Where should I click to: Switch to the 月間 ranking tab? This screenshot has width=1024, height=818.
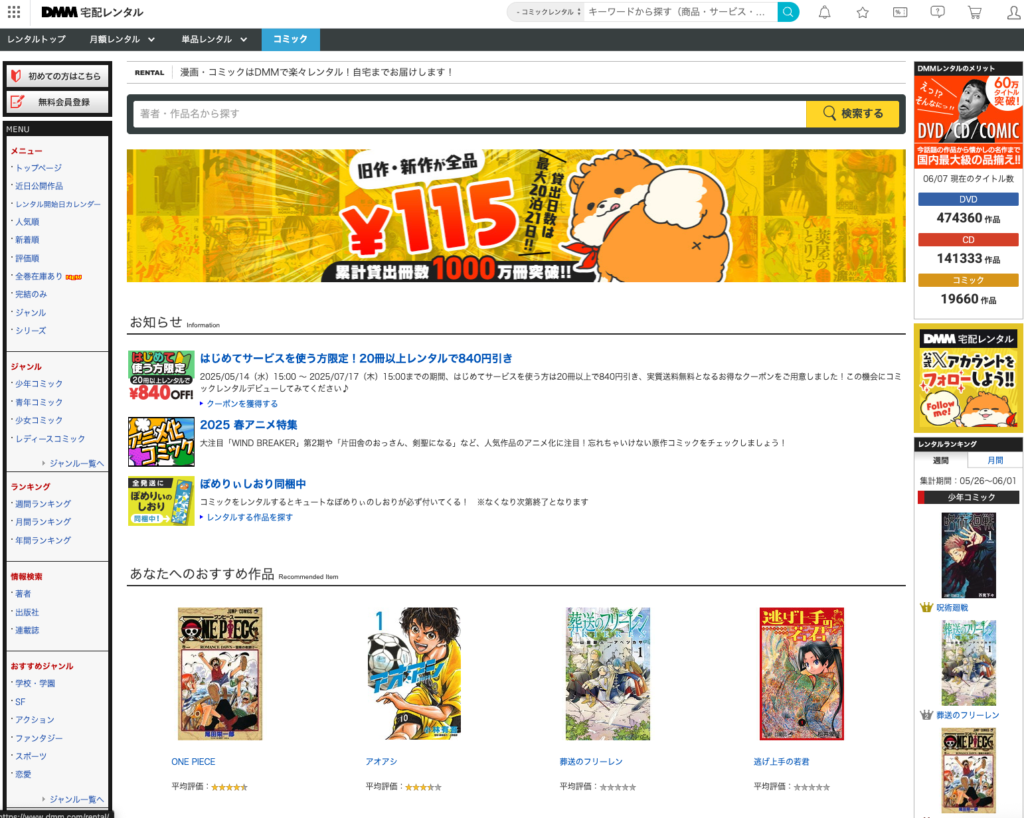(995, 460)
